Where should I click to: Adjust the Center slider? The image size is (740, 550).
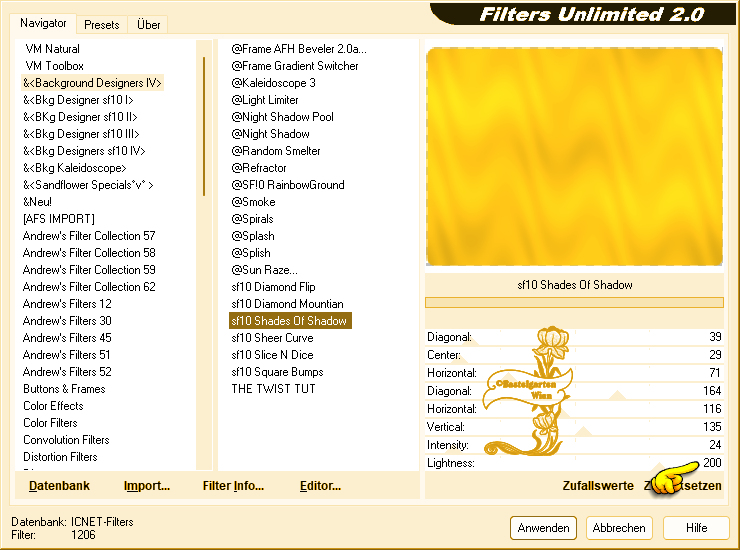click(x=574, y=355)
